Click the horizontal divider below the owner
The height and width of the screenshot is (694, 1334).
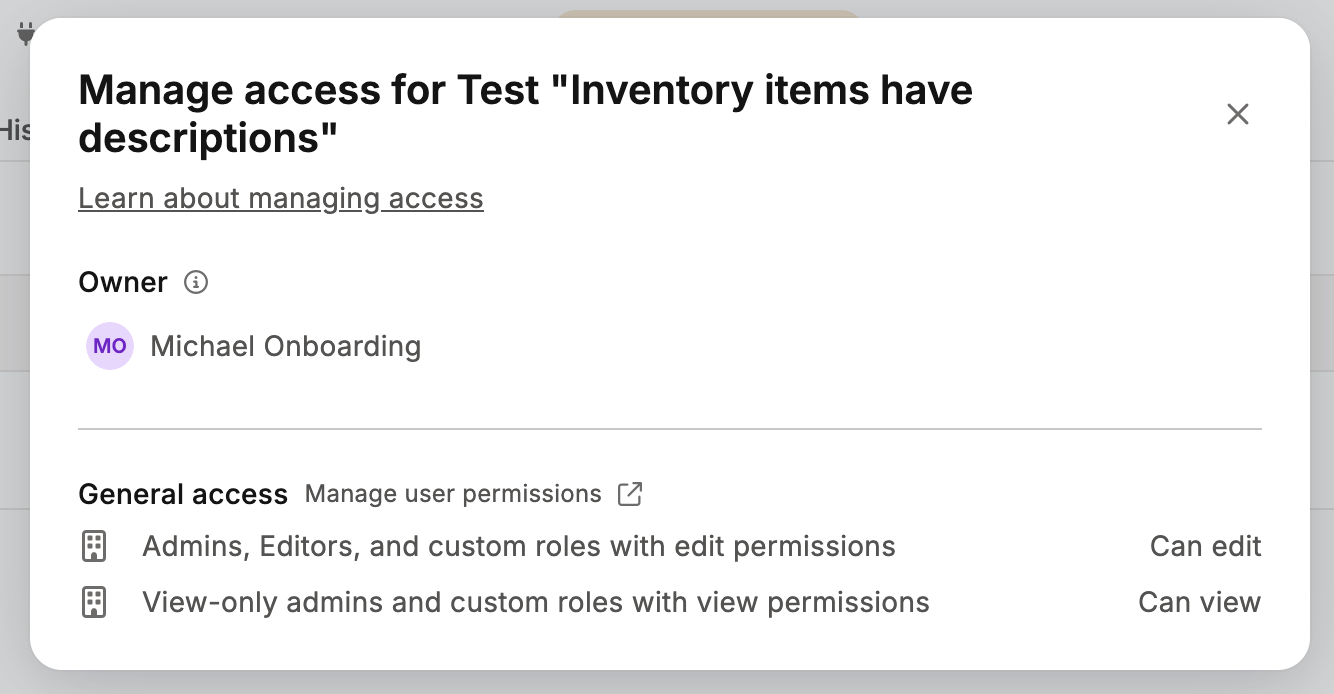coord(670,429)
